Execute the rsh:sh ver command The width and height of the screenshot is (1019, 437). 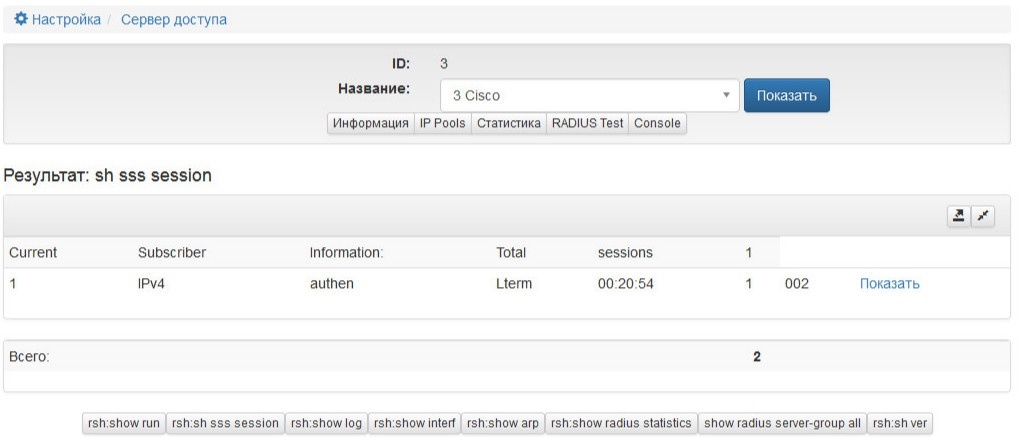(x=900, y=423)
